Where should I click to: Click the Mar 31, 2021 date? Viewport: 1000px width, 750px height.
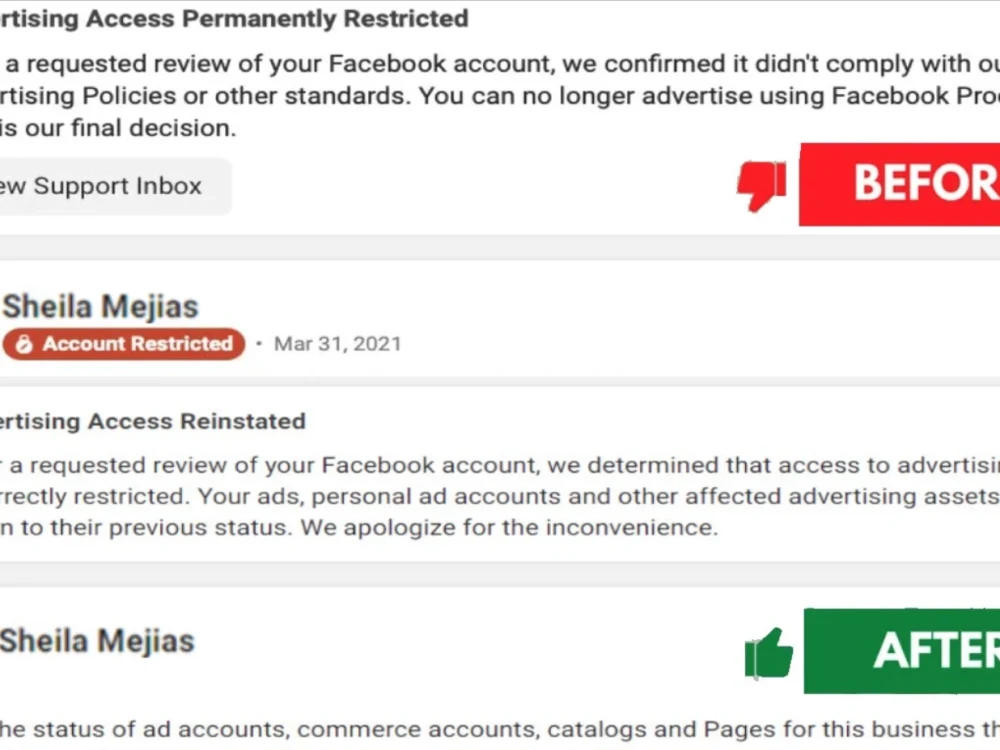tap(337, 344)
